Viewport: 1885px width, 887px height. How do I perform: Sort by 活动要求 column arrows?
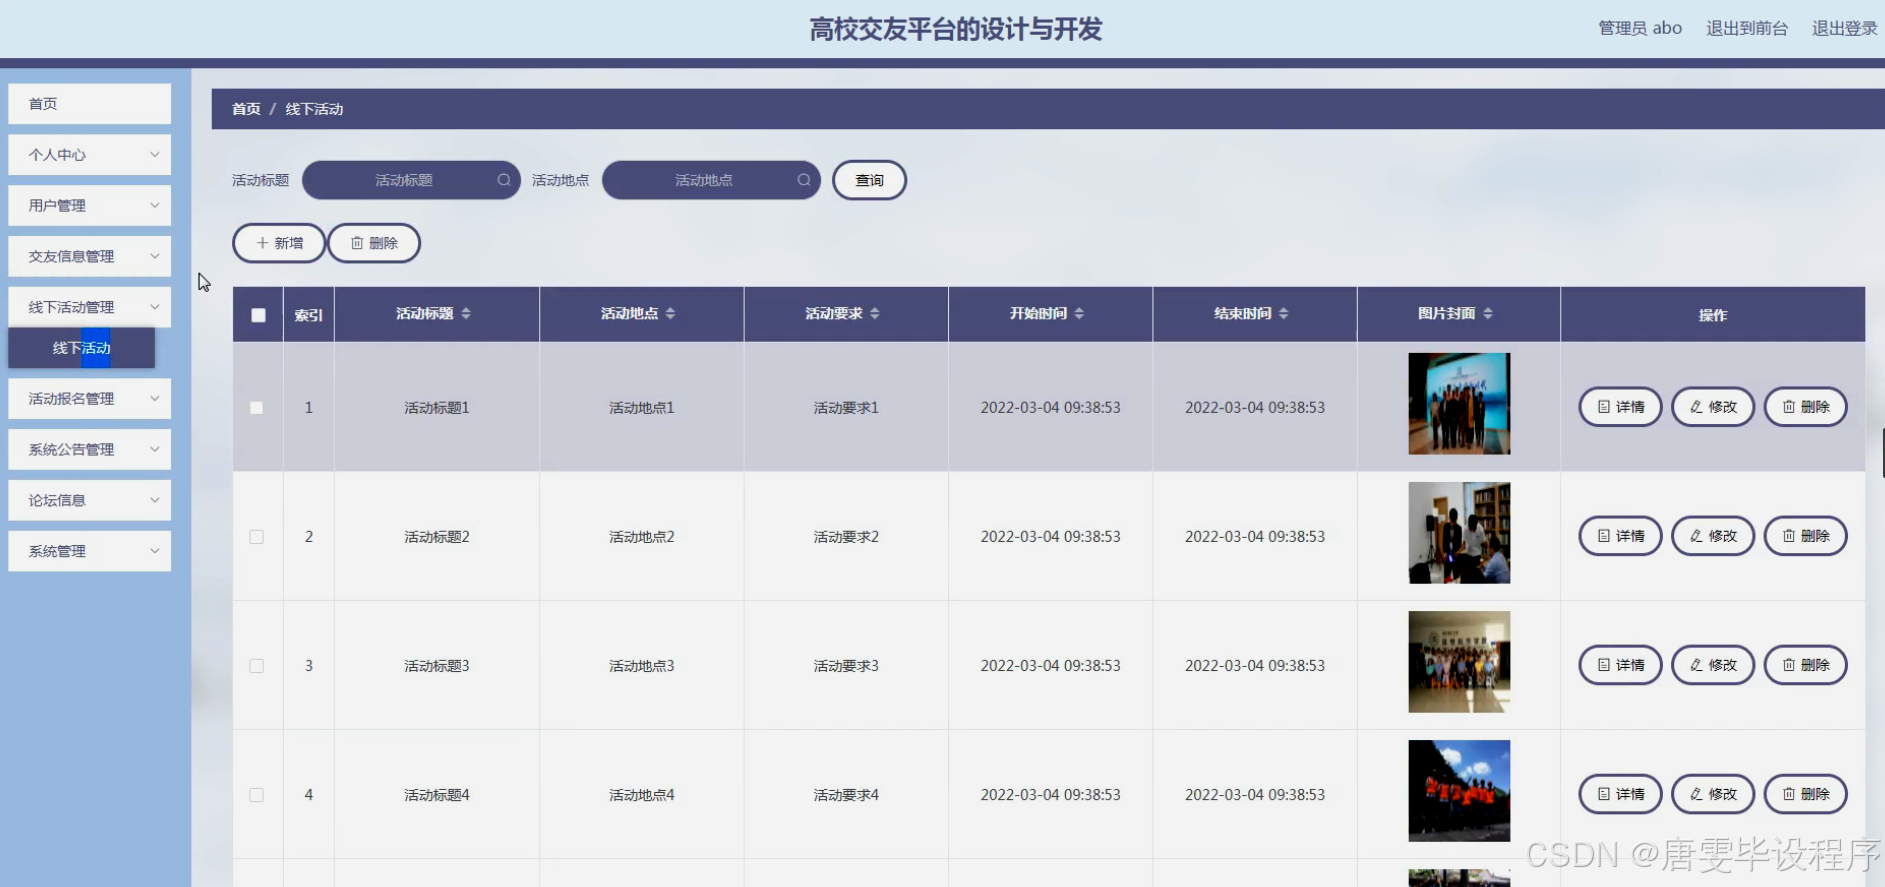point(875,314)
